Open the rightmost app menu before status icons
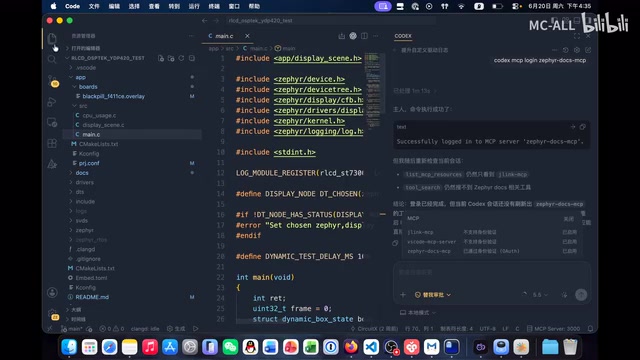The height and width of the screenshot is (360, 640). (254, 6)
